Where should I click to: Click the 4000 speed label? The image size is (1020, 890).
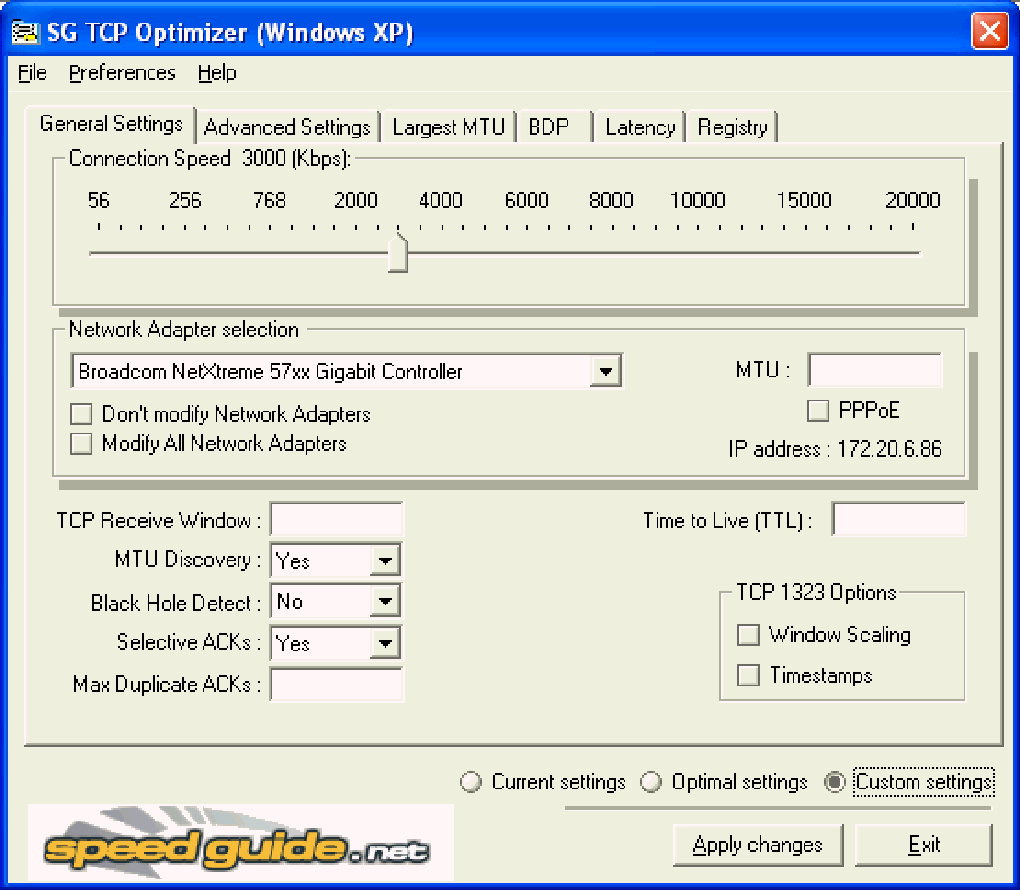coord(440,200)
